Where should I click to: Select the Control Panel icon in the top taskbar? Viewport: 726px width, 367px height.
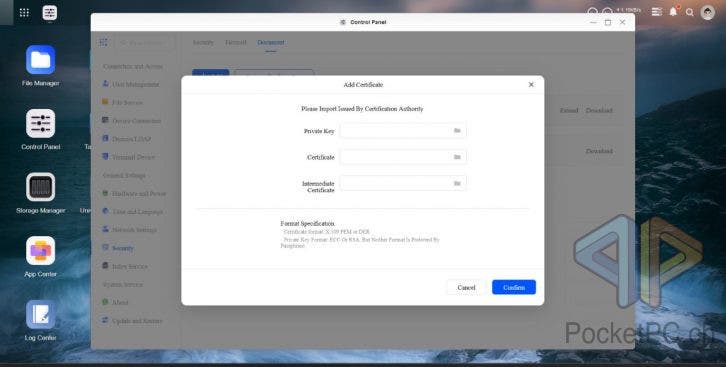tap(50, 12)
